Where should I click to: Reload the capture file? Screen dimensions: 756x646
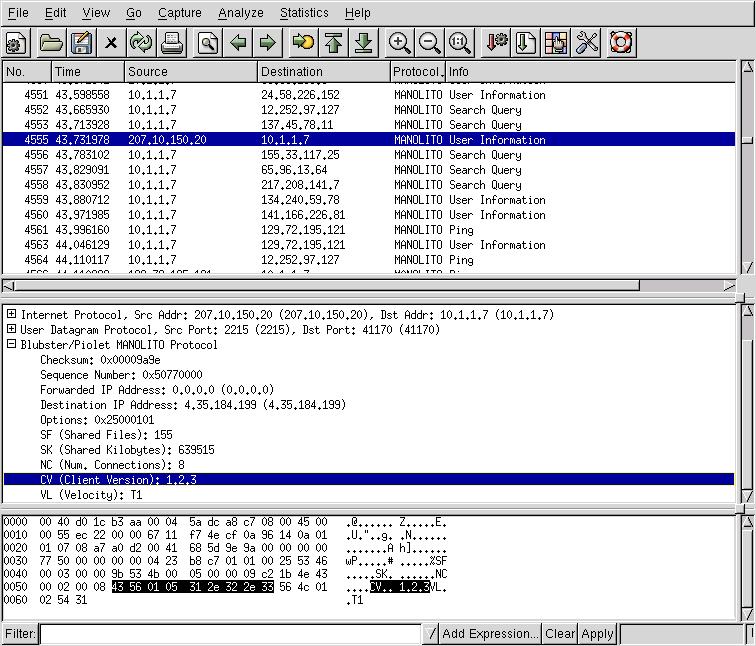141,43
